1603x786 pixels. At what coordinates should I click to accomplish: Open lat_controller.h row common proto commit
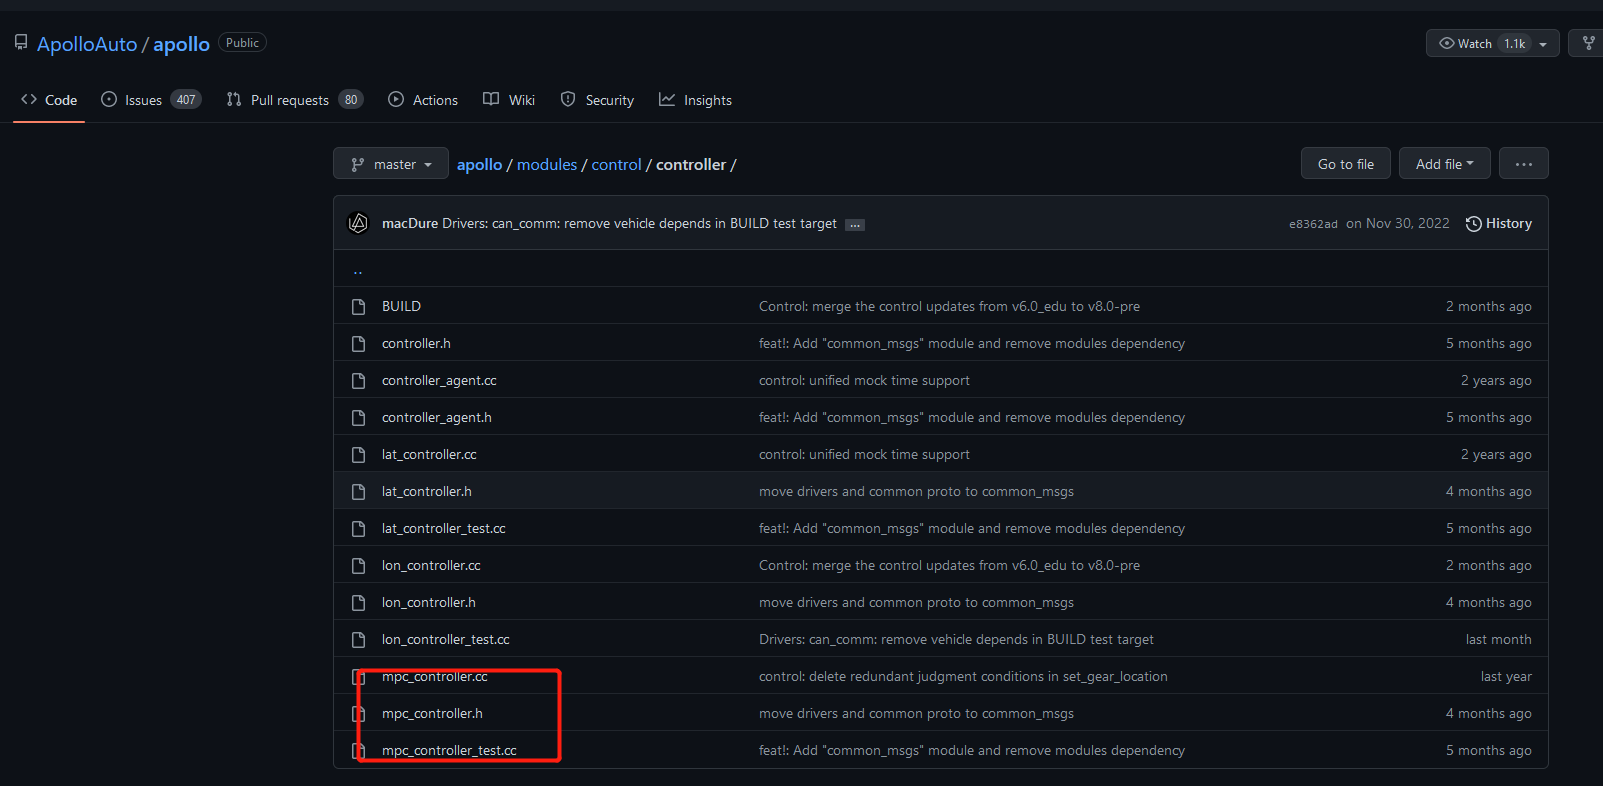(x=916, y=491)
